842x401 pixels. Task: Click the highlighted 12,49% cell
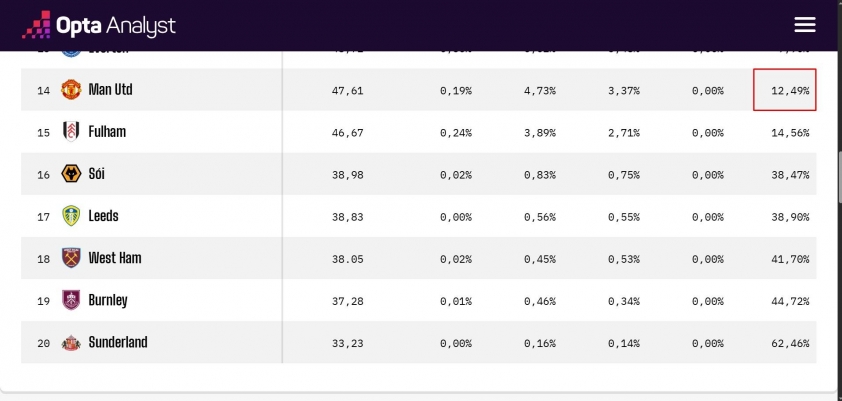[786, 90]
